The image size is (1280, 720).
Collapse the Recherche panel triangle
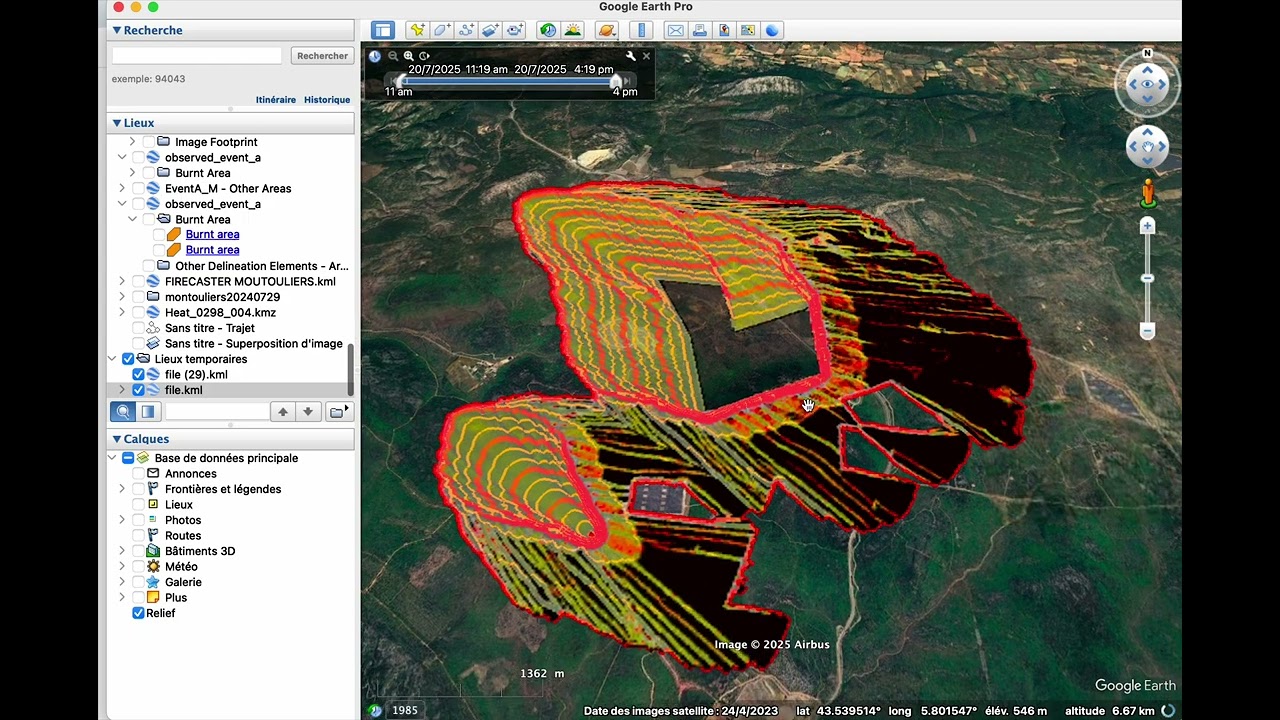117,30
